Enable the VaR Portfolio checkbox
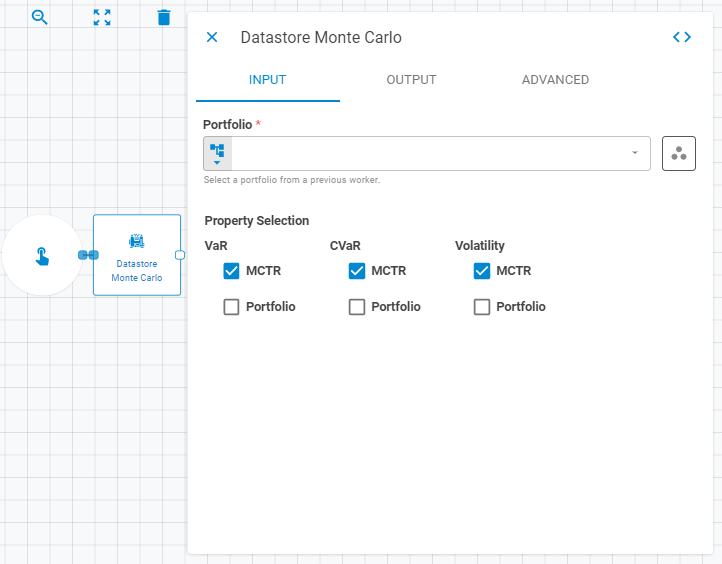This screenshot has height=564, width=722. pyautogui.click(x=231, y=307)
